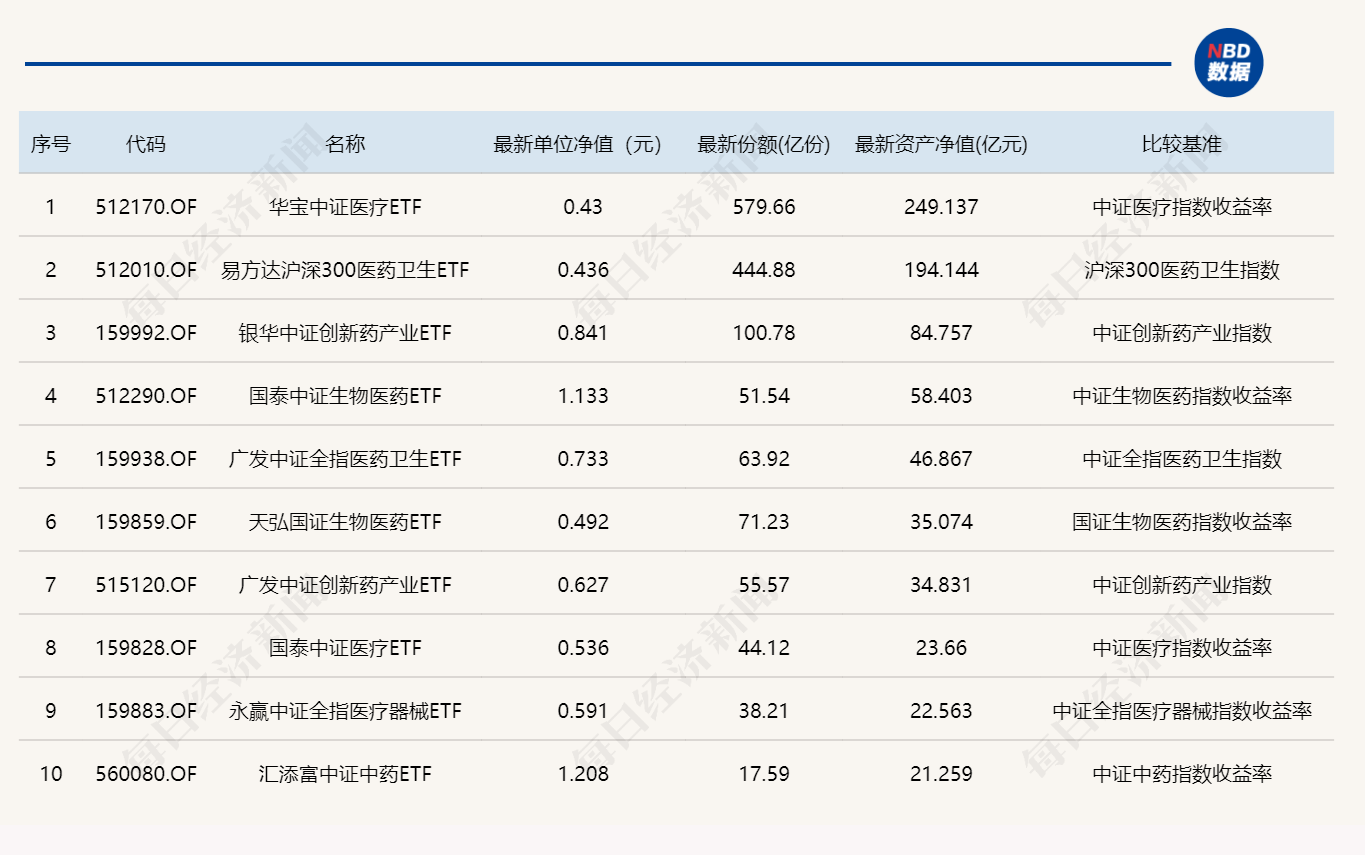Click the name 永赢中证全指医疗器械ETF
Viewport: 1365px width, 855px height.
coord(345,711)
